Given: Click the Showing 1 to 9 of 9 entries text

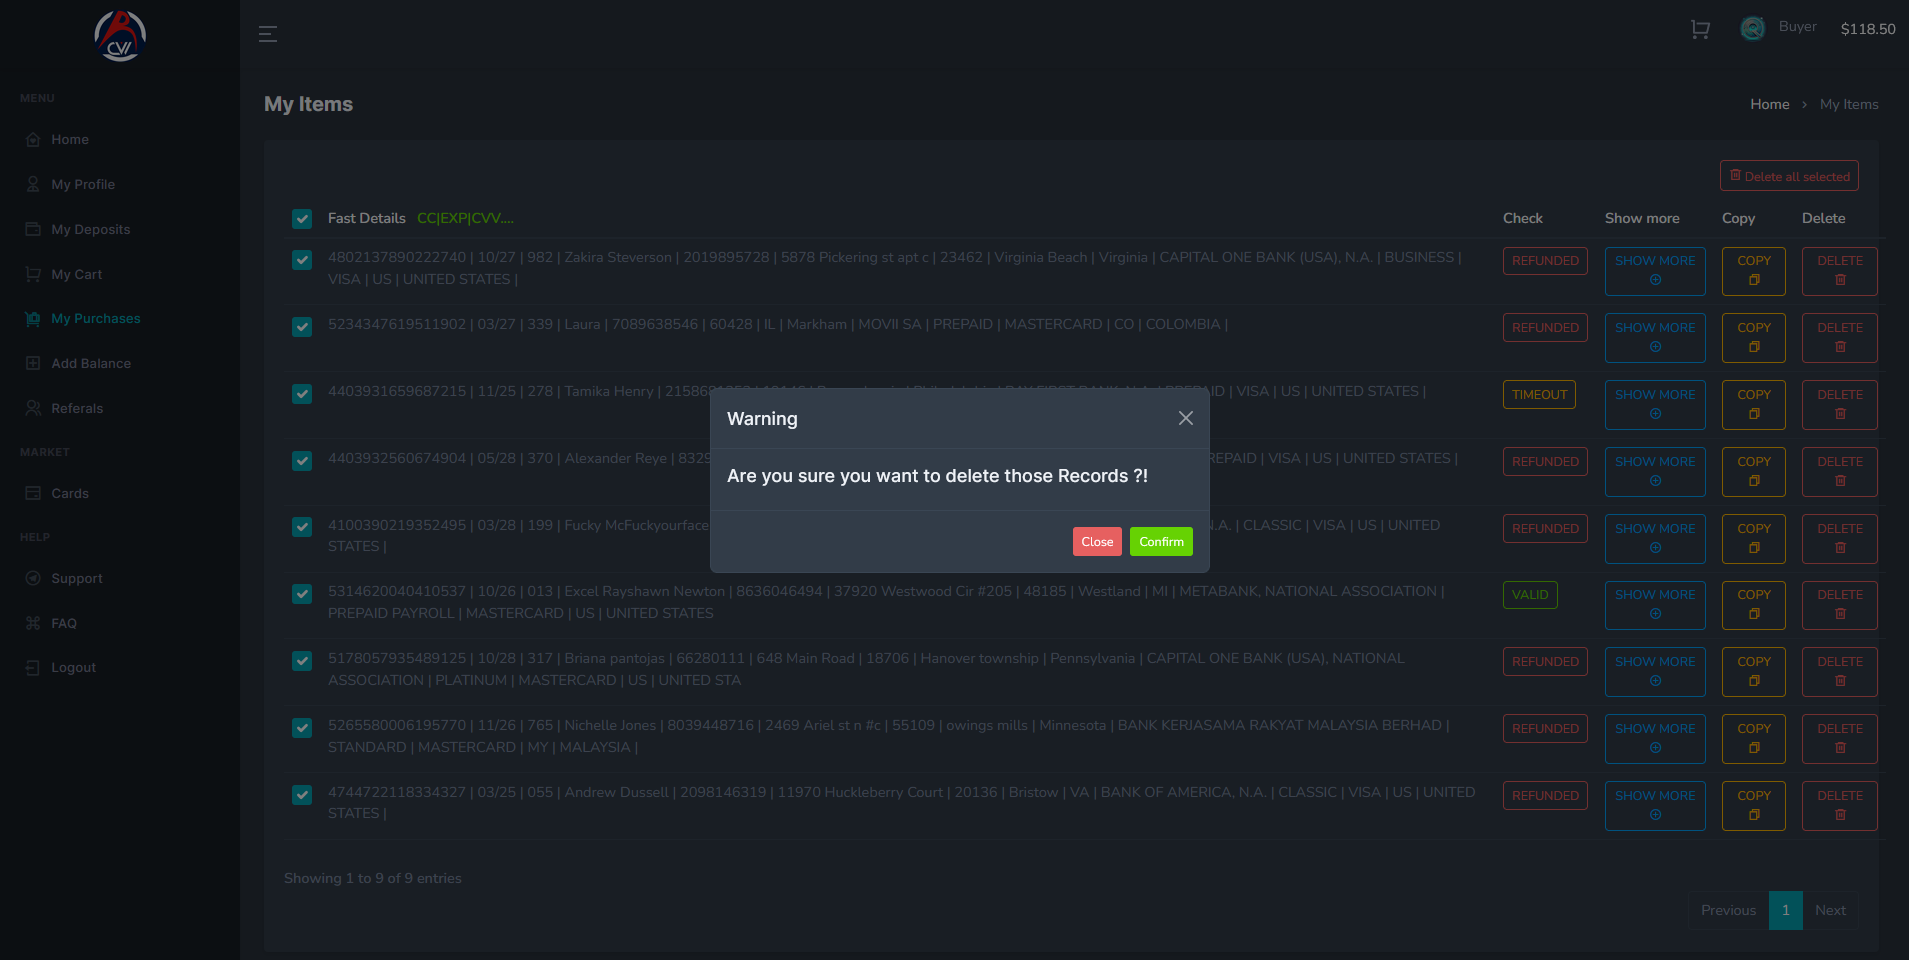Looking at the screenshot, I should (x=373, y=878).
